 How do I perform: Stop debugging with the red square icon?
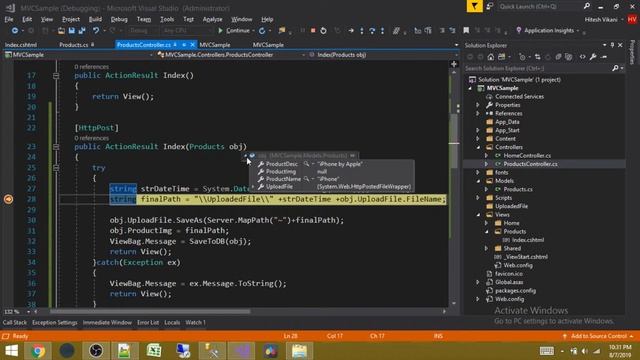click(313, 31)
